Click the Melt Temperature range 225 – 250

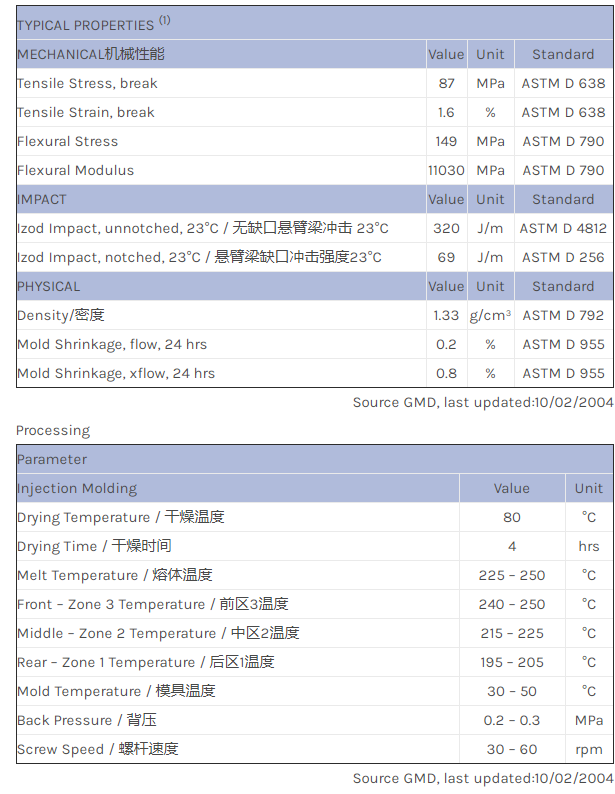[x=512, y=575]
